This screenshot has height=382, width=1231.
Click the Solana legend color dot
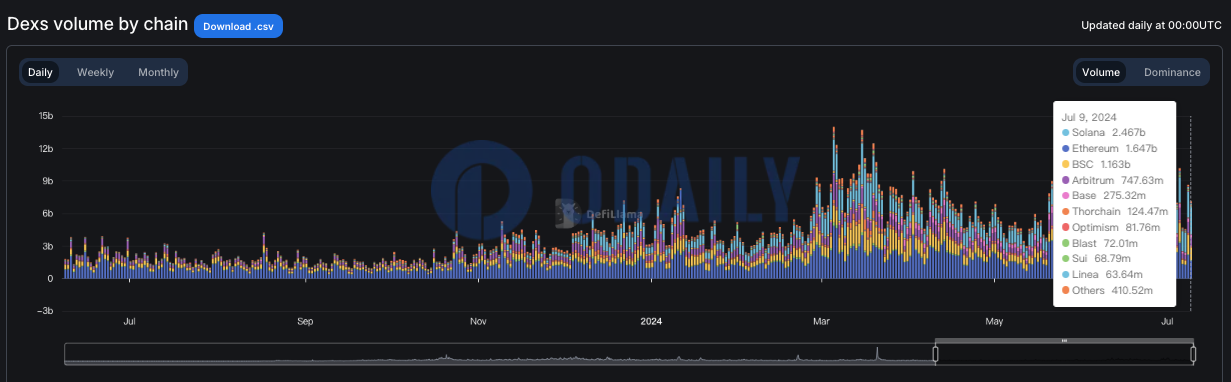pyautogui.click(x=1066, y=133)
